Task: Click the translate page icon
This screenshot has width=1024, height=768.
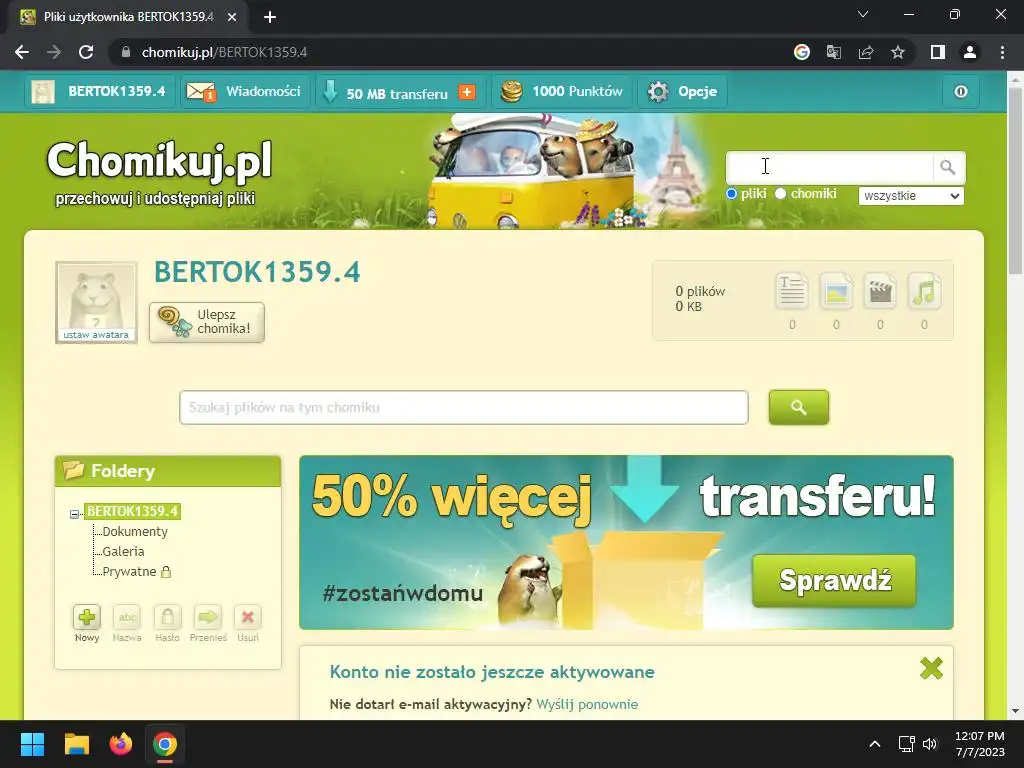Action: click(834, 52)
